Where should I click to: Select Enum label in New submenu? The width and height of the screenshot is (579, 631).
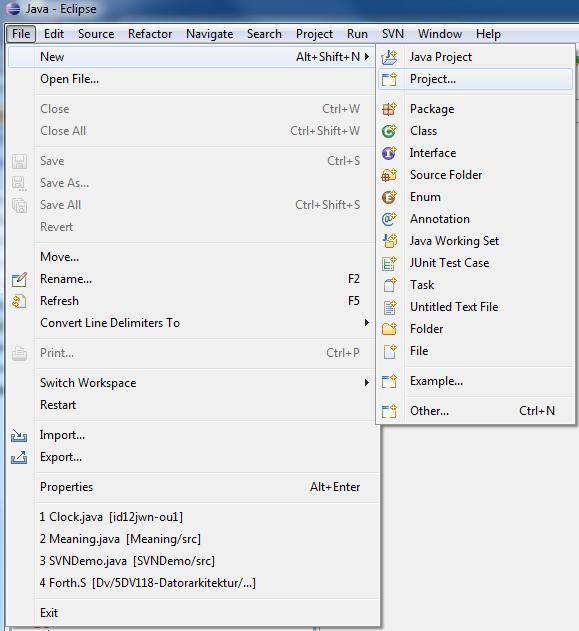[x=425, y=197]
